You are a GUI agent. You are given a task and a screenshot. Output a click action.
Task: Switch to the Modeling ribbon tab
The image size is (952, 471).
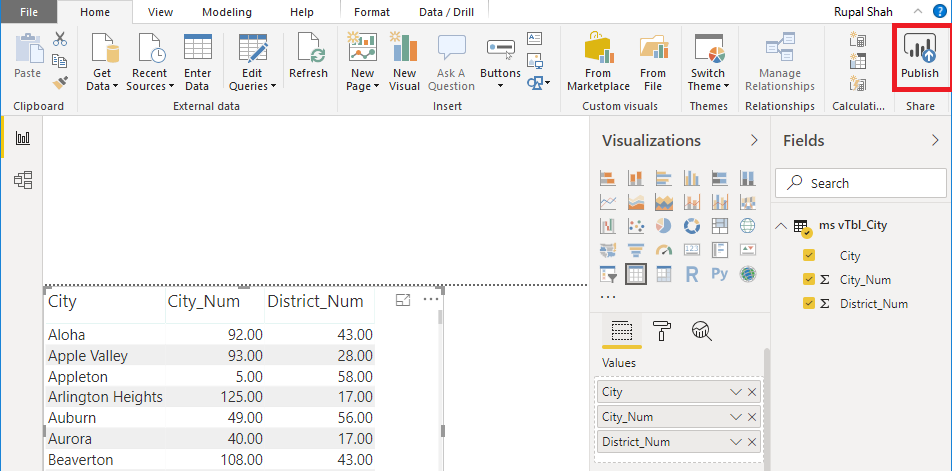pos(227,12)
